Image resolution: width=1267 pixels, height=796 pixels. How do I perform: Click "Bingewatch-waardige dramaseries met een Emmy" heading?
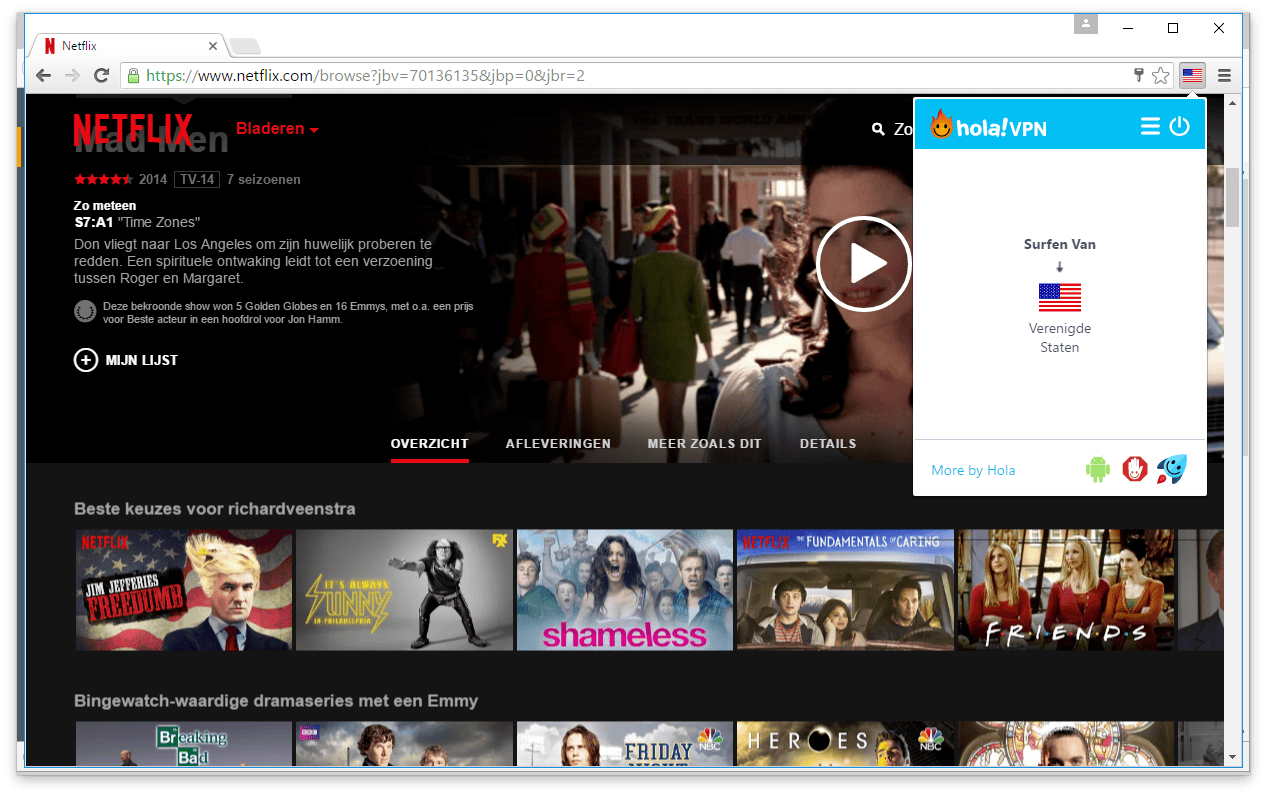pyautogui.click(x=276, y=701)
